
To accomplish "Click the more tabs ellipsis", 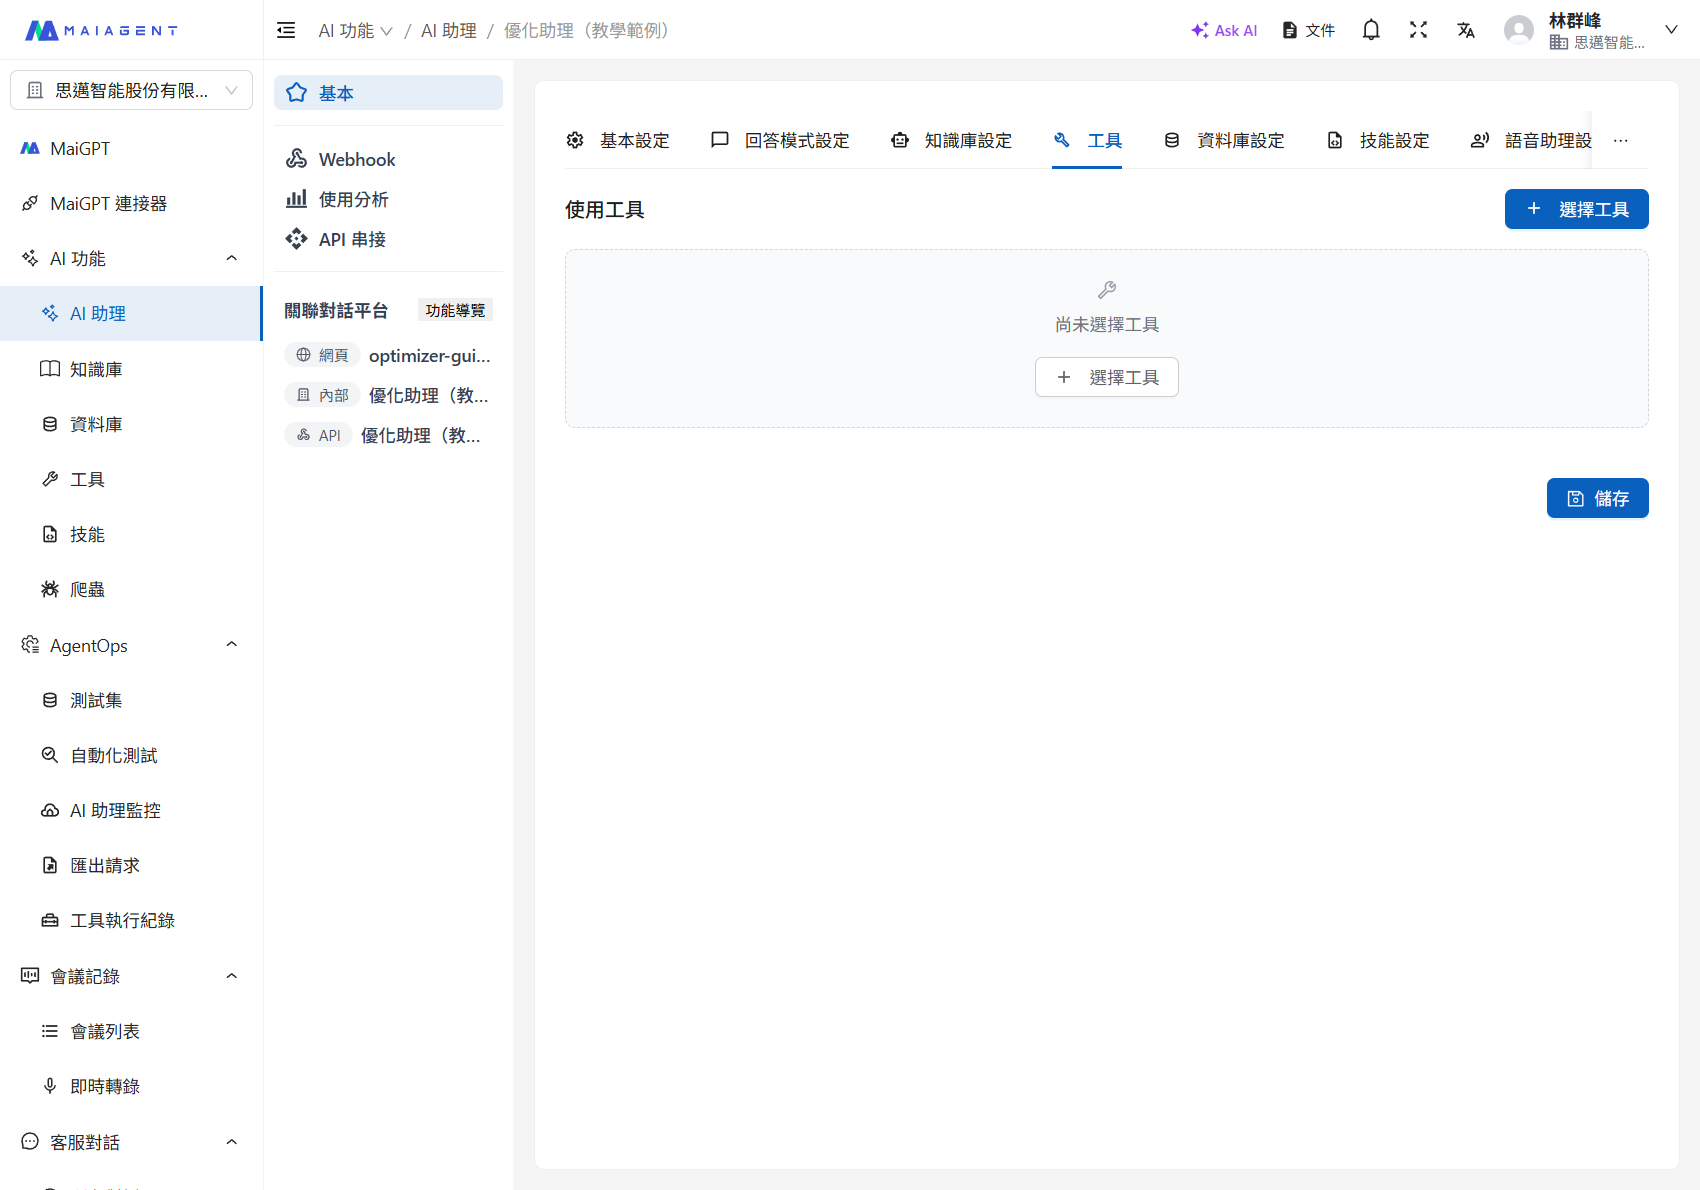I will (x=1620, y=141).
